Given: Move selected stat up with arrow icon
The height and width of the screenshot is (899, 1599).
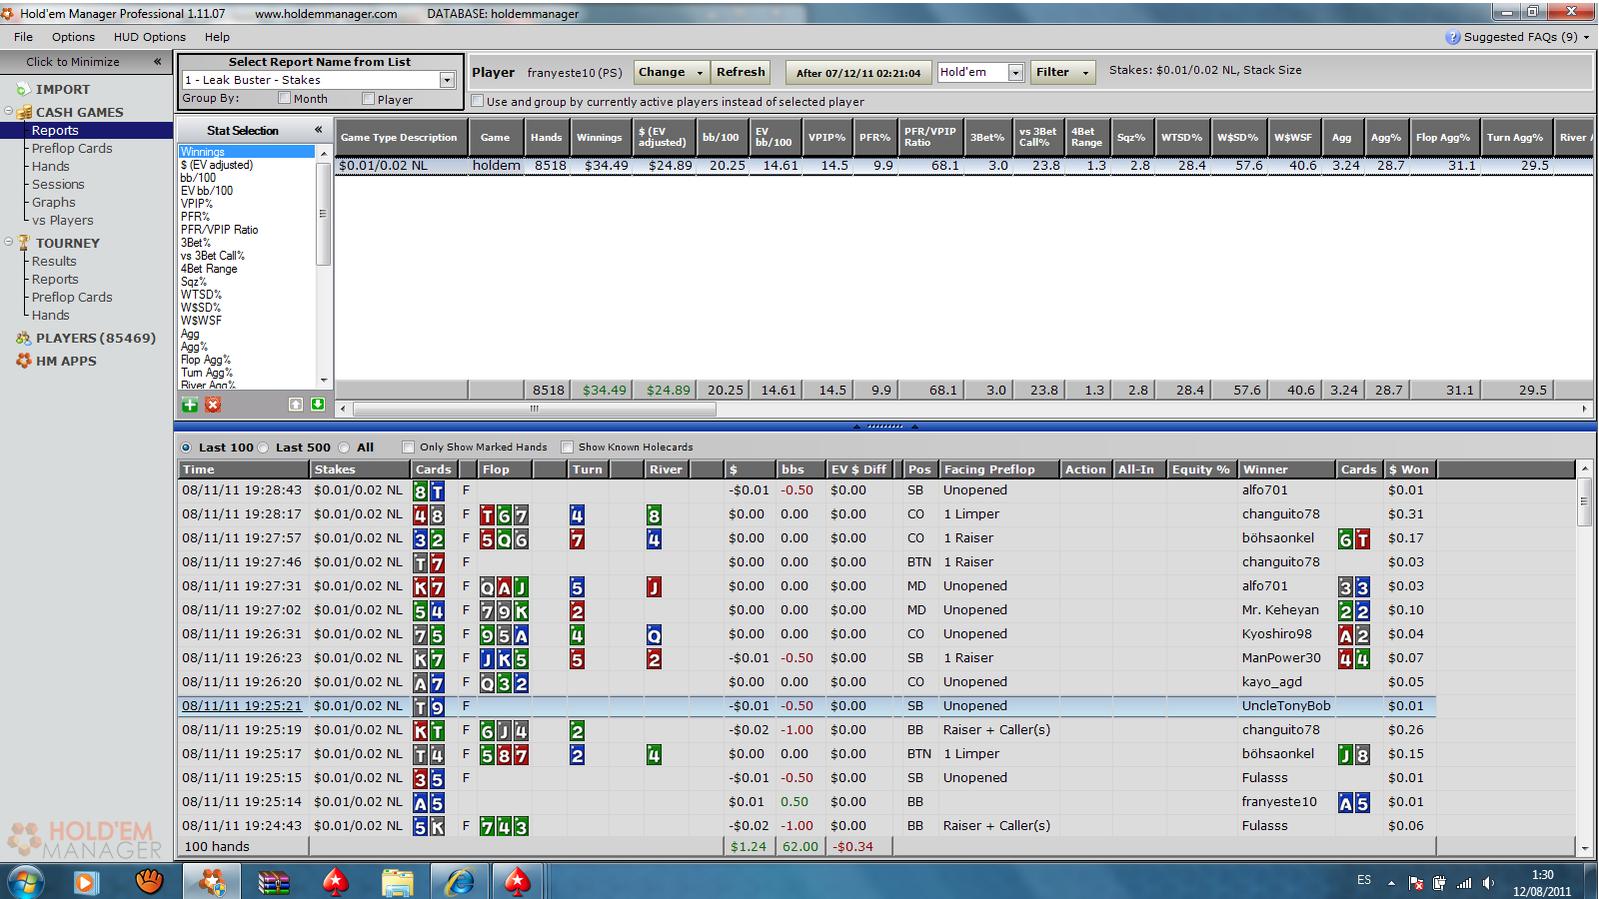Looking at the screenshot, I should 295,405.
